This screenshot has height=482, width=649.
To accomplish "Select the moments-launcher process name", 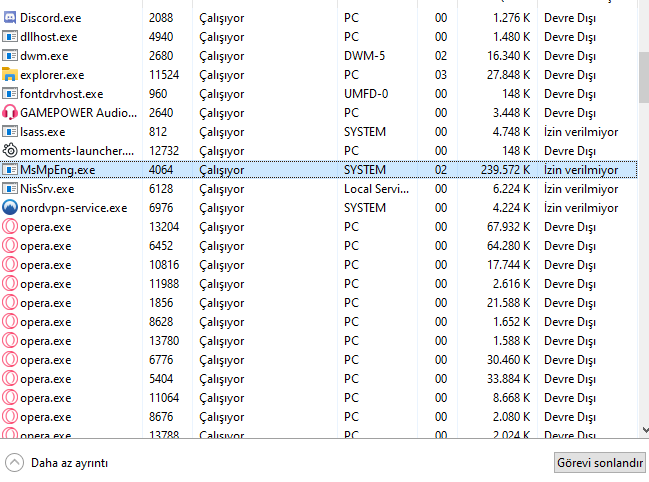I will pyautogui.click(x=77, y=151).
